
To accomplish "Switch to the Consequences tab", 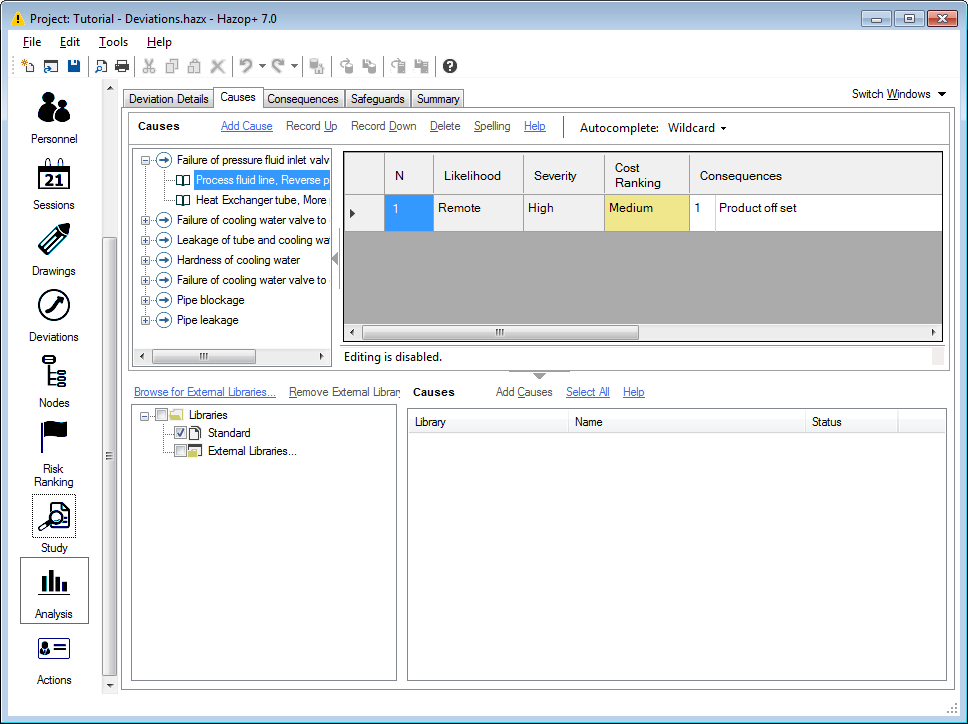I will 303,99.
